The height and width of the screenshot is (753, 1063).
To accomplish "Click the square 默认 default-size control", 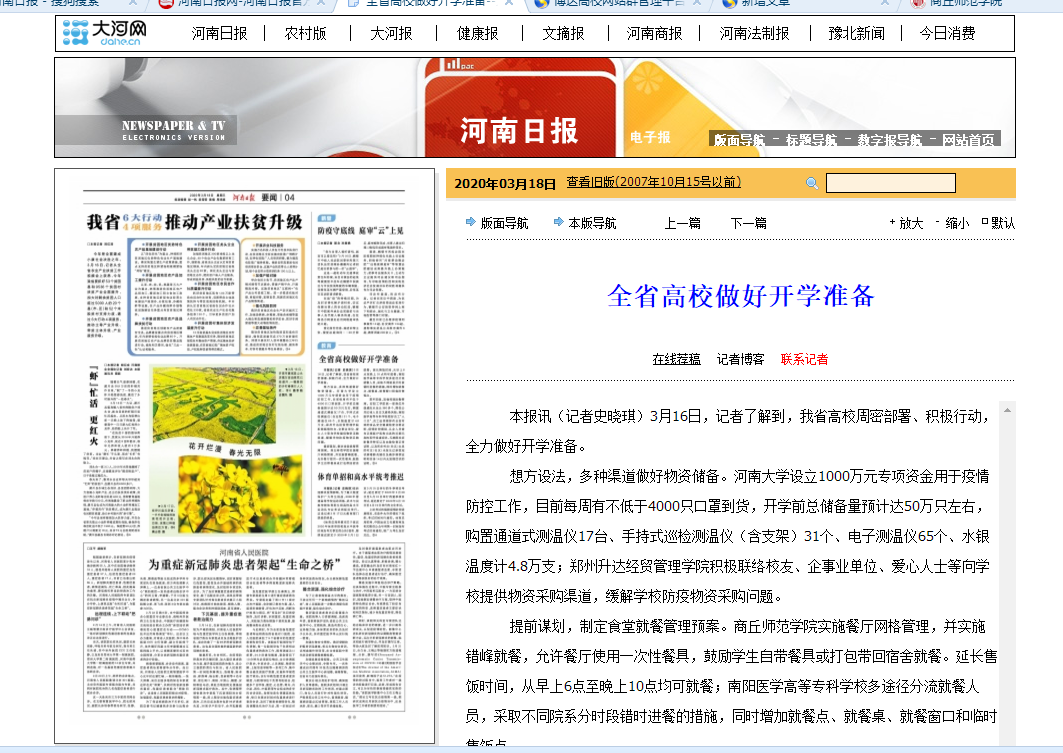I will pos(998,223).
